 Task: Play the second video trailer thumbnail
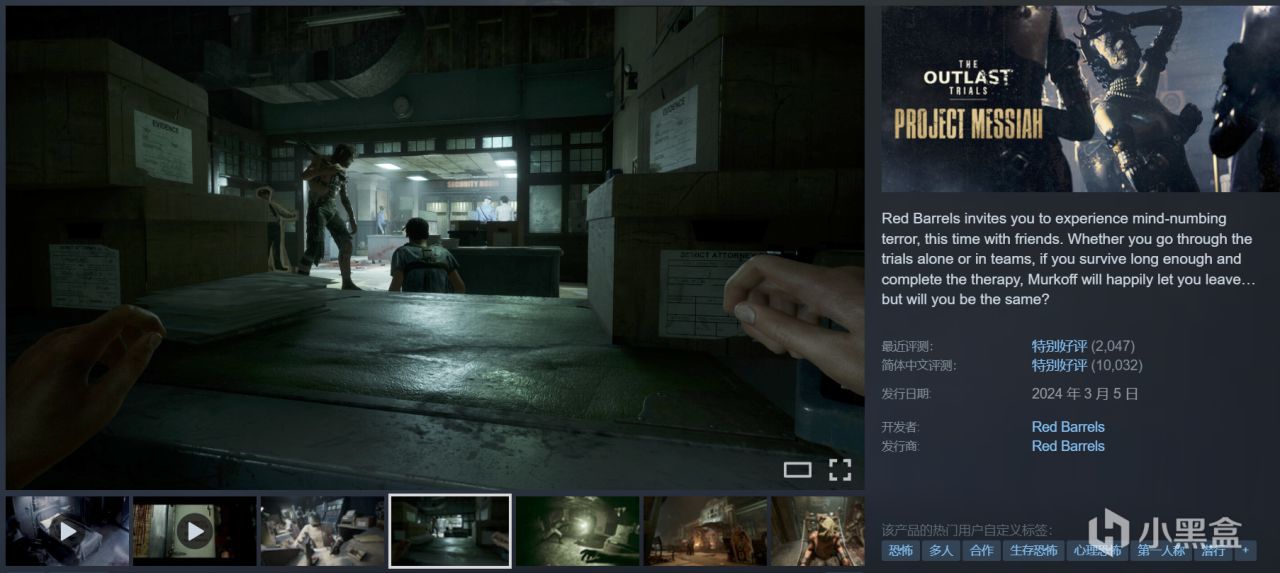[195, 531]
